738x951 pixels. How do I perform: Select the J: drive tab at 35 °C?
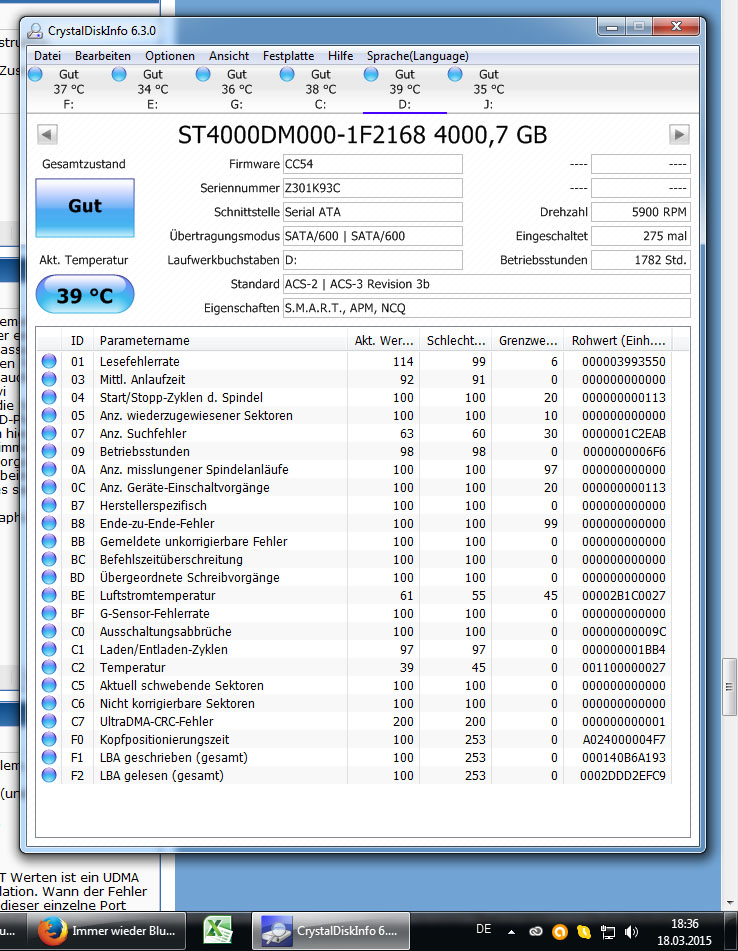click(488, 89)
